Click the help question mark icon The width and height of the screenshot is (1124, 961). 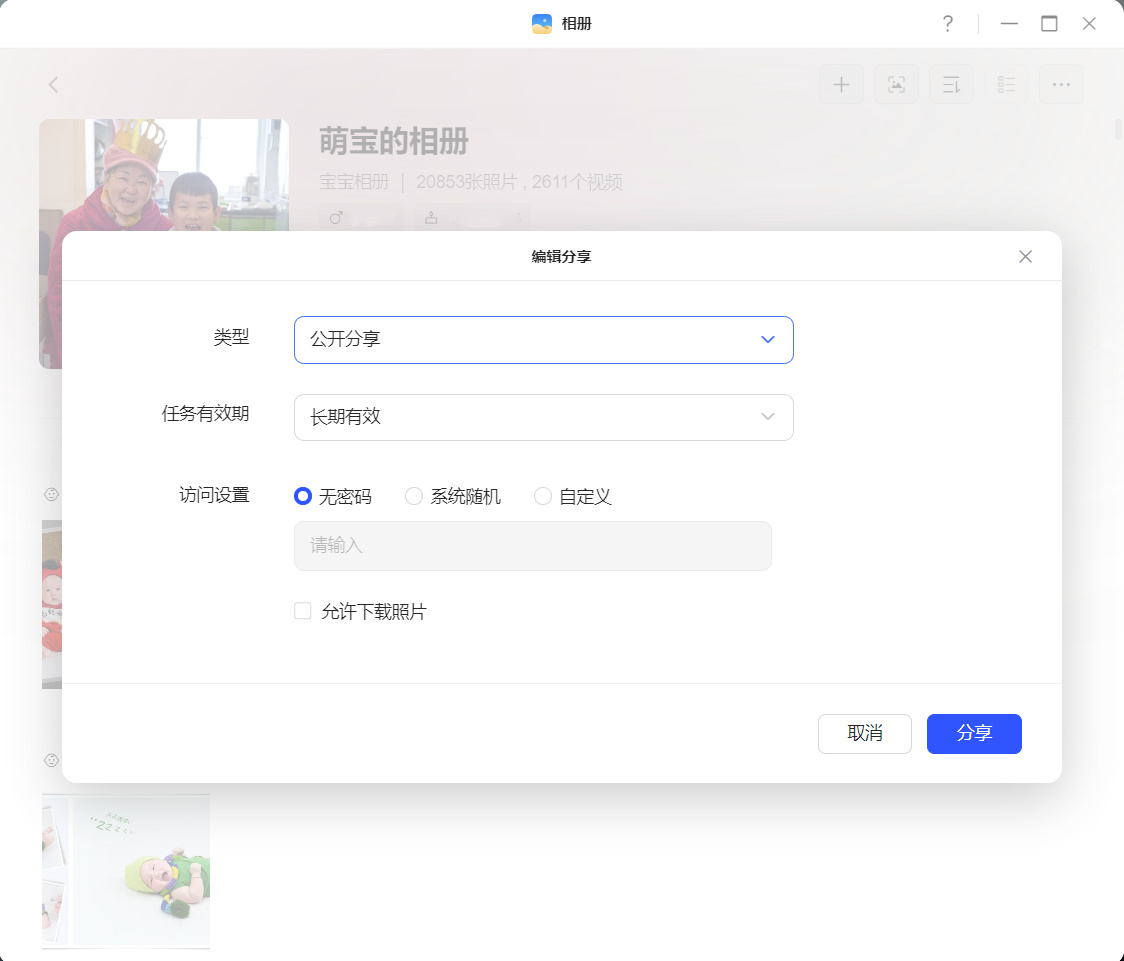coord(948,24)
